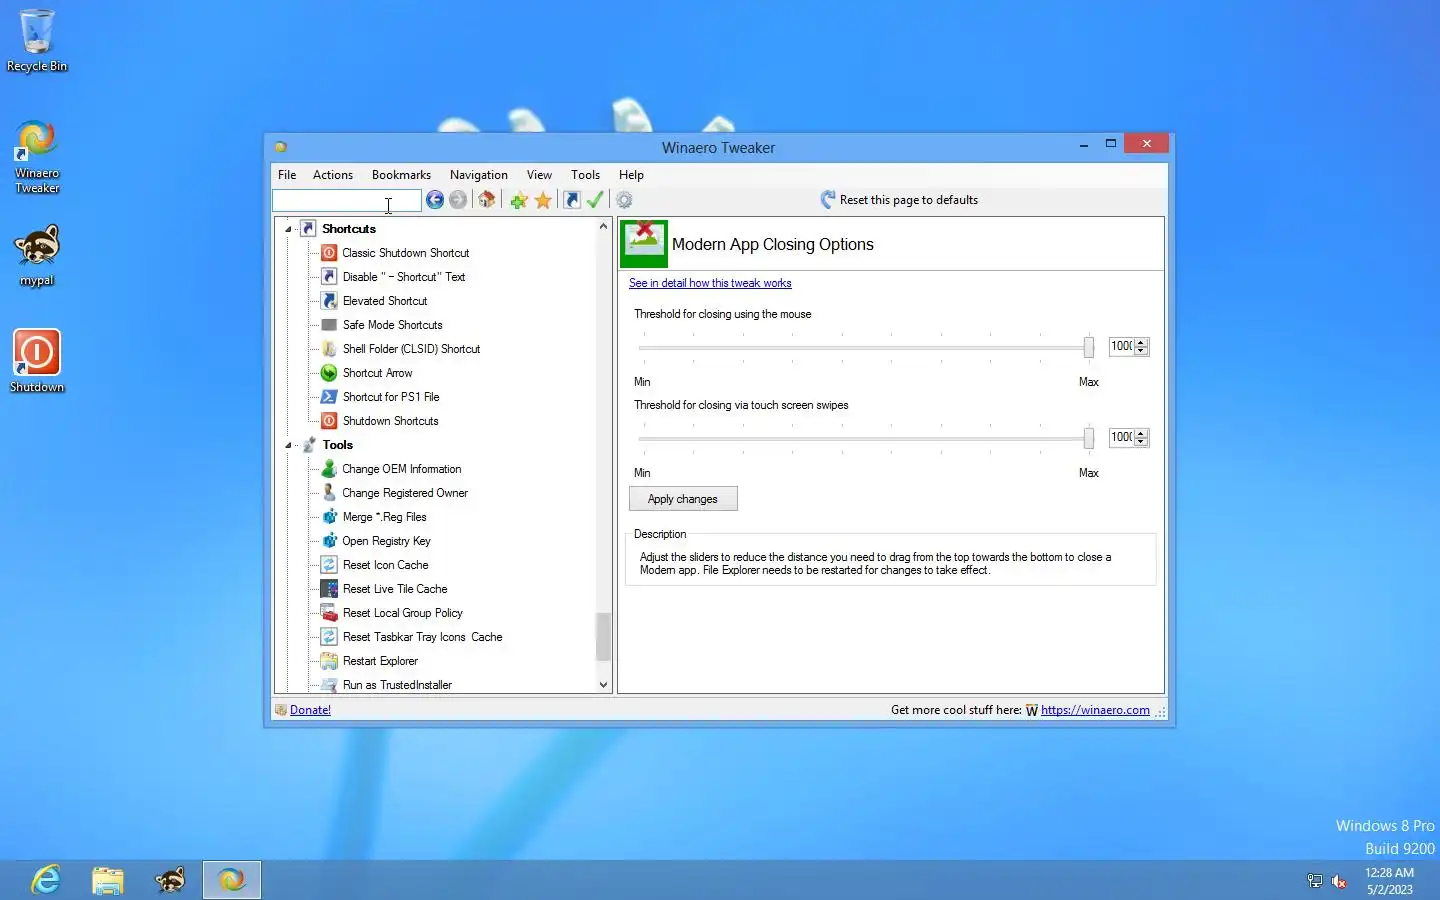The image size is (1440, 900).
Task: Select the Tools category label
Action: (x=337, y=445)
